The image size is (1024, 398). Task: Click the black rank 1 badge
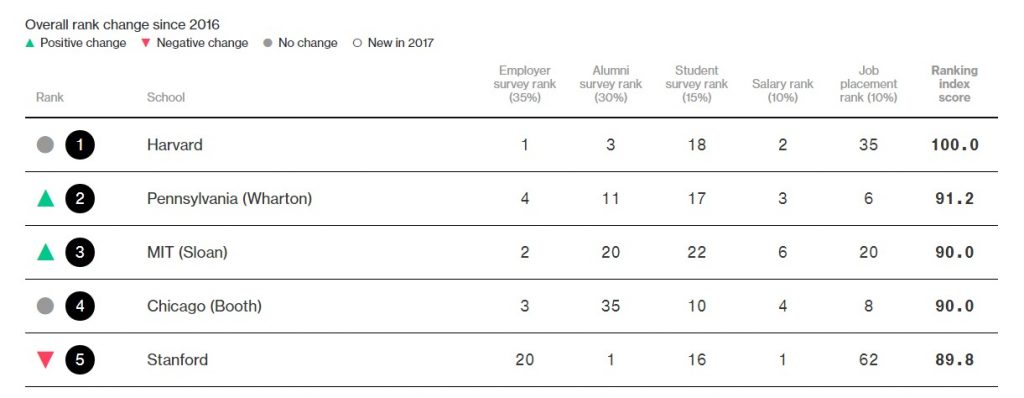pyautogui.click(x=80, y=144)
